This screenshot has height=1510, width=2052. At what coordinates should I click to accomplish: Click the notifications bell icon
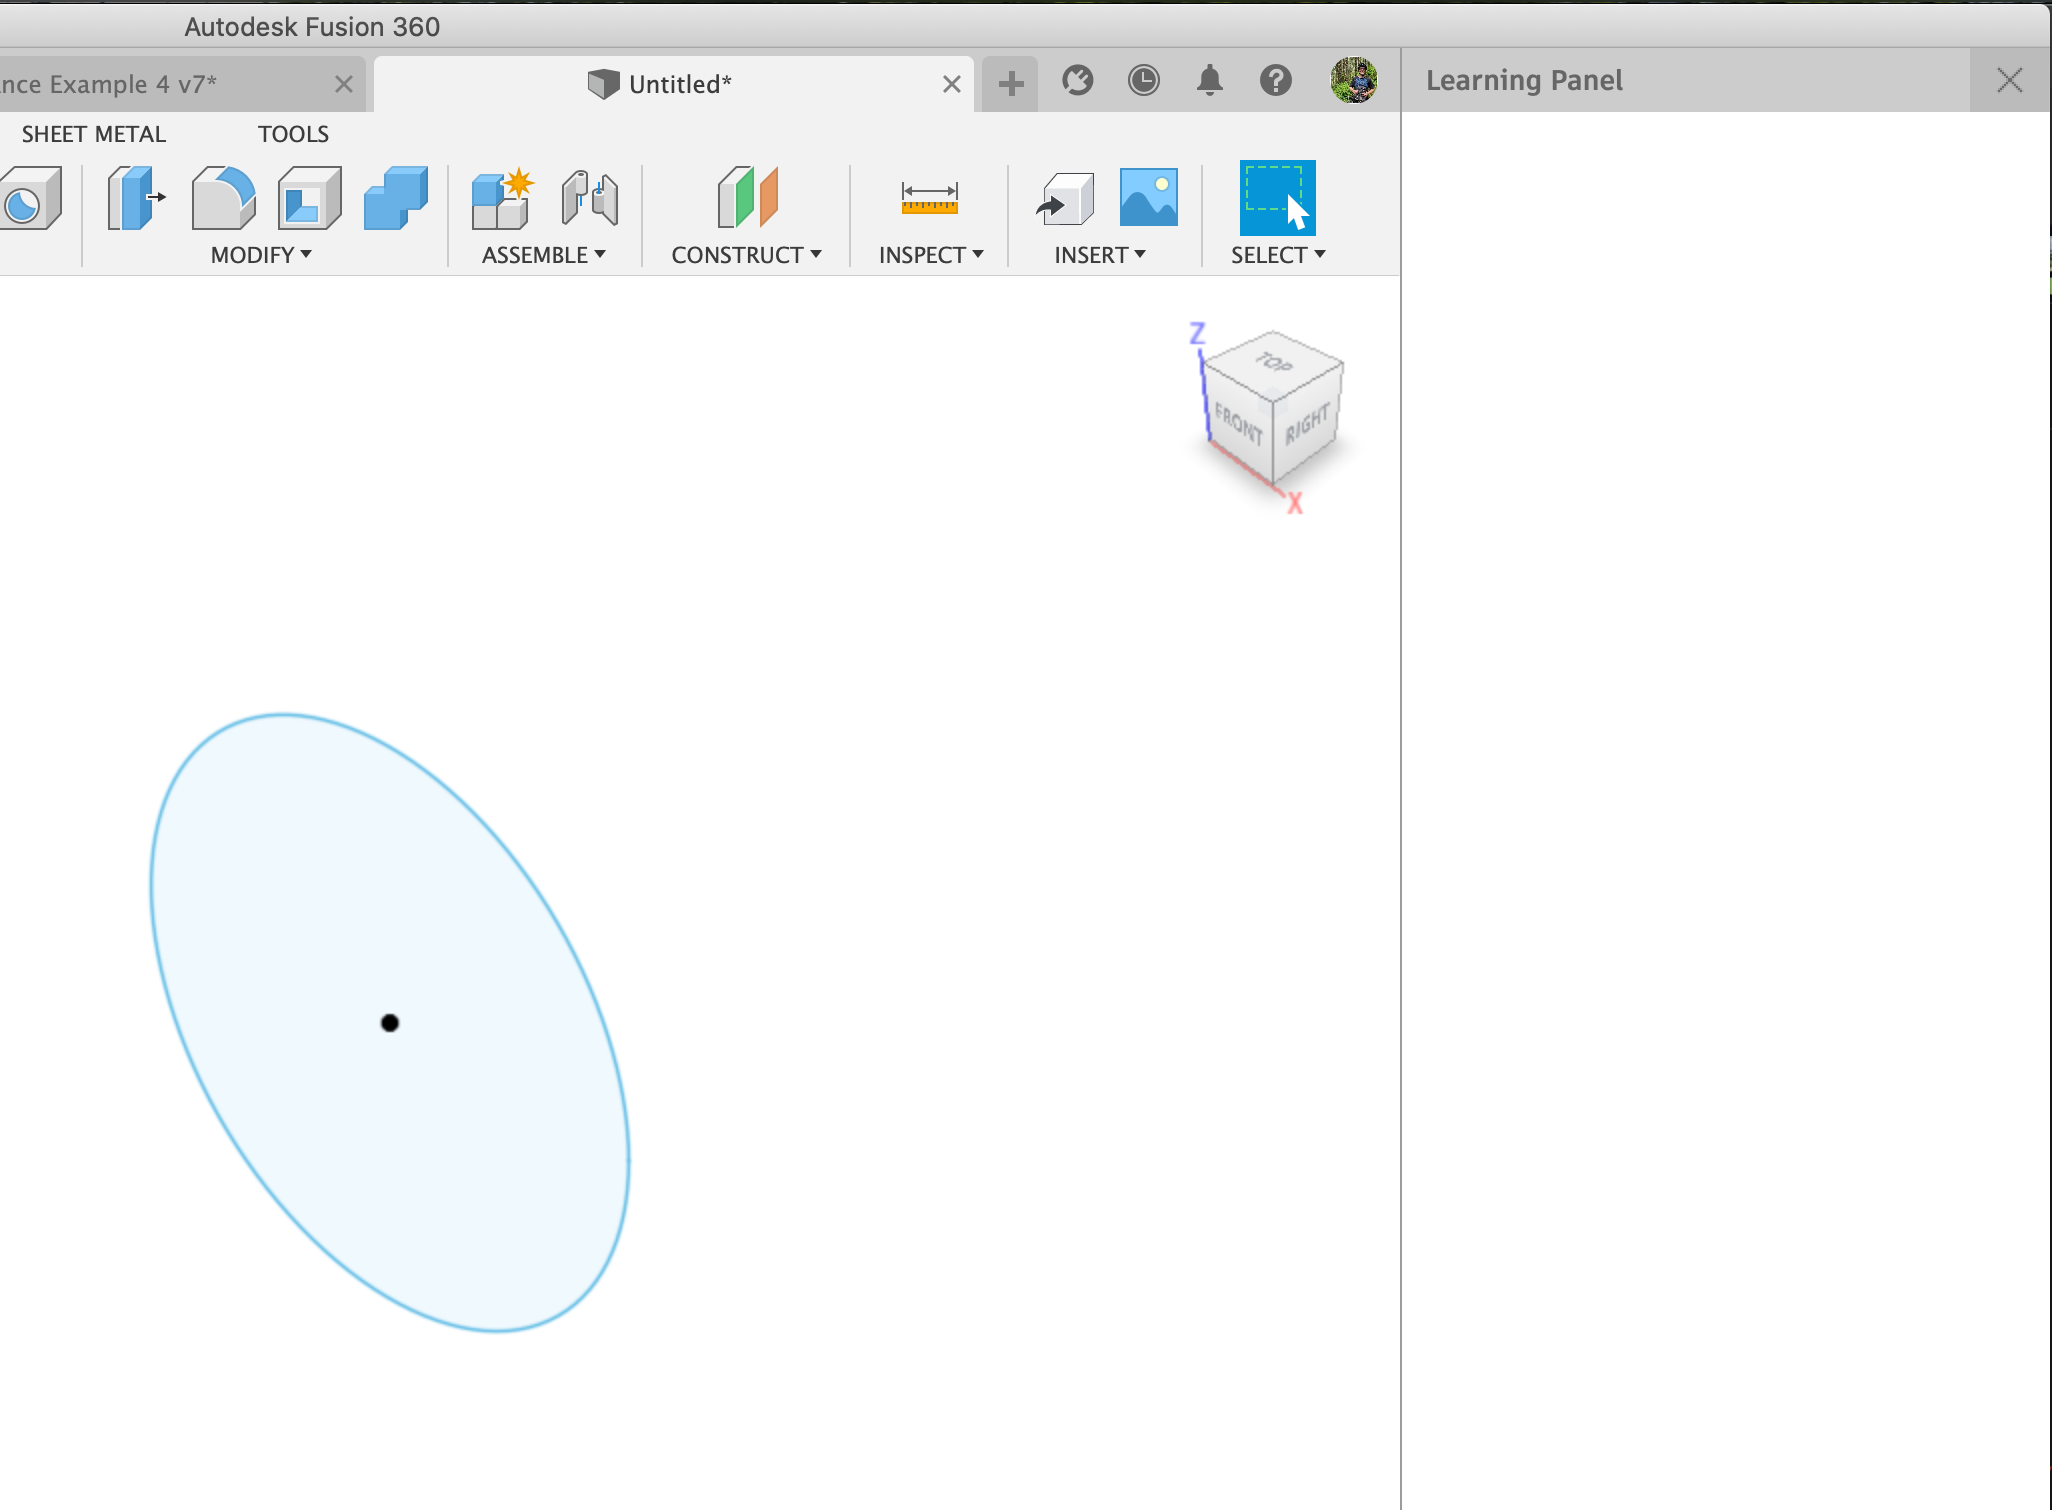click(x=1209, y=81)
